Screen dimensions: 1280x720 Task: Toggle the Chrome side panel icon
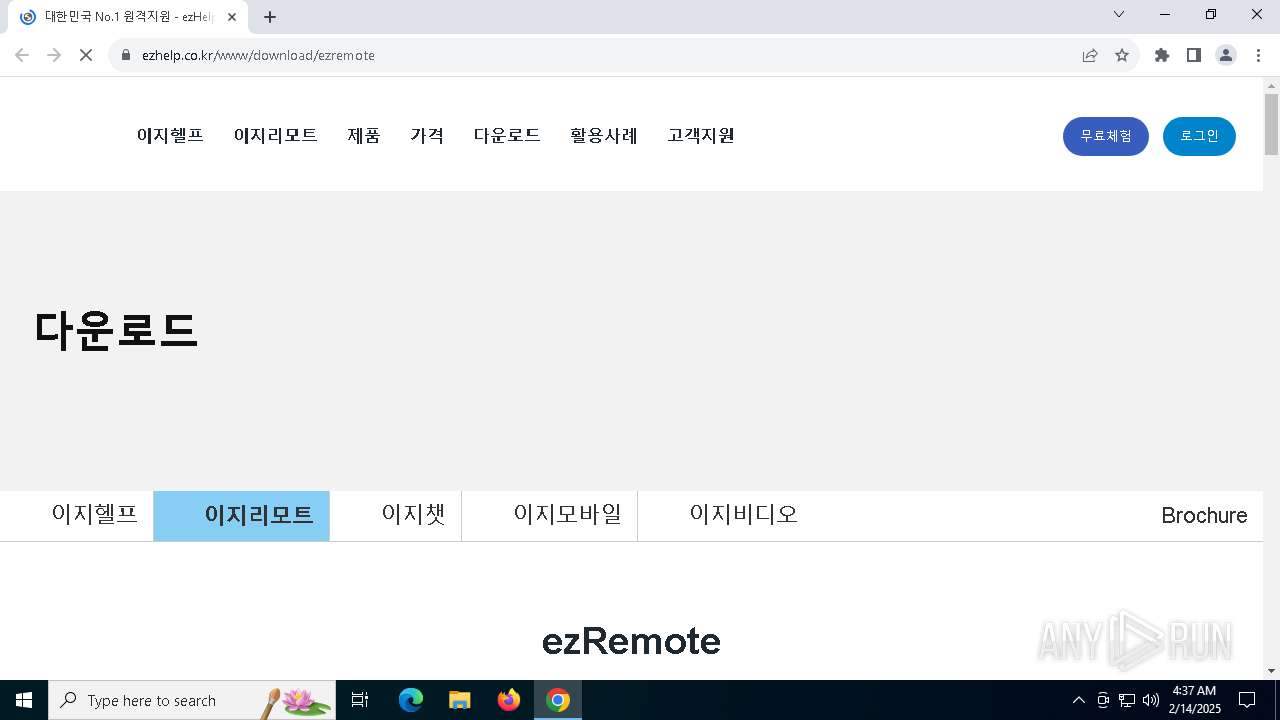[1194, 55]
